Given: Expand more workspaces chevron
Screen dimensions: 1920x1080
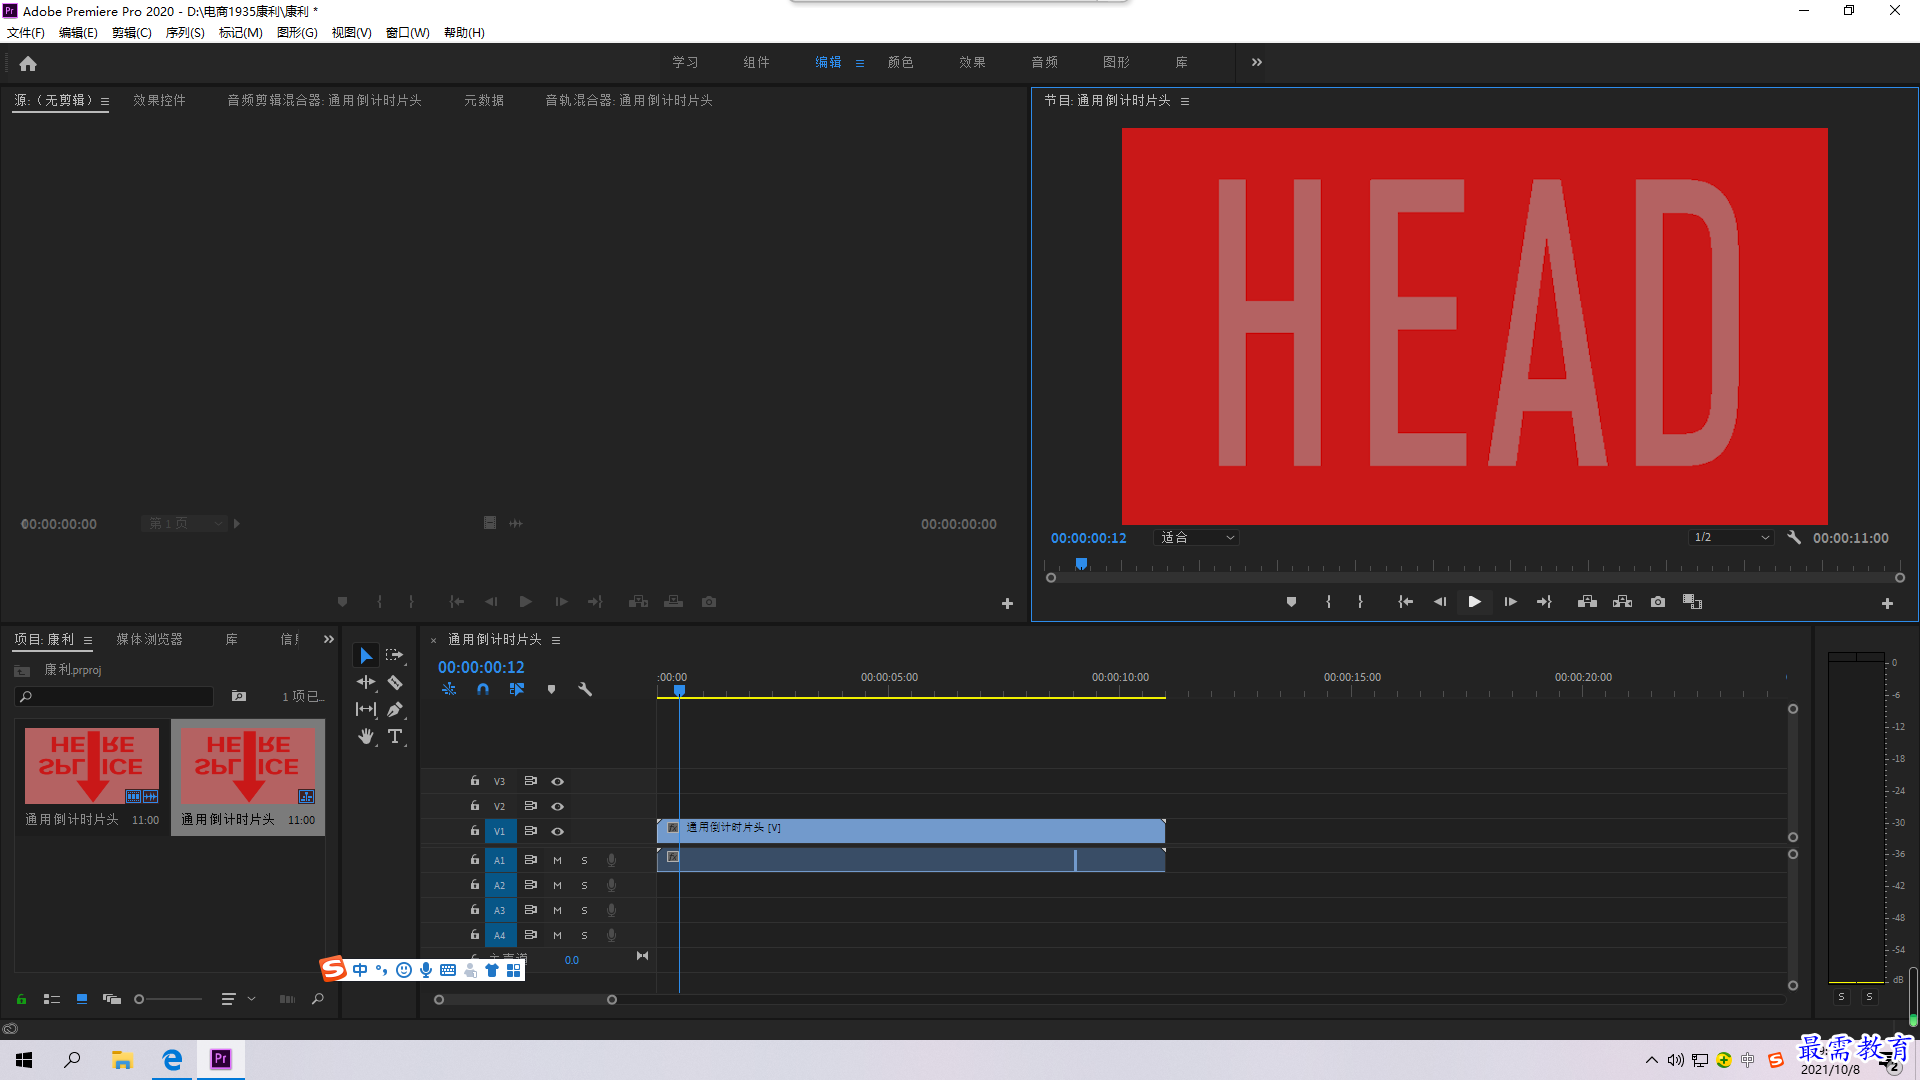Looking at the screenshot, I should point(1256,62).
